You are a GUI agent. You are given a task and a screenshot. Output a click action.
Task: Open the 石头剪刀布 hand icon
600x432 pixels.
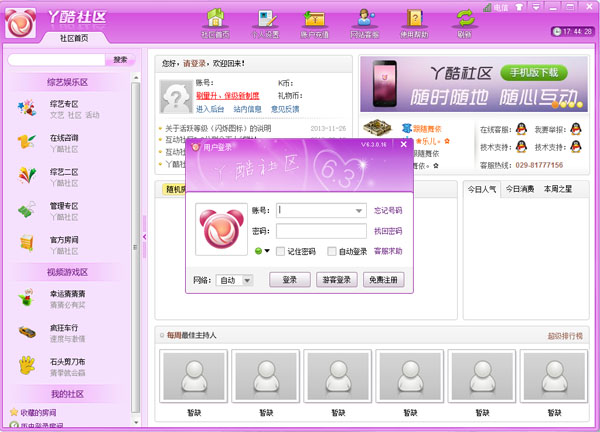pyautogui.click(x=26, y=365)
